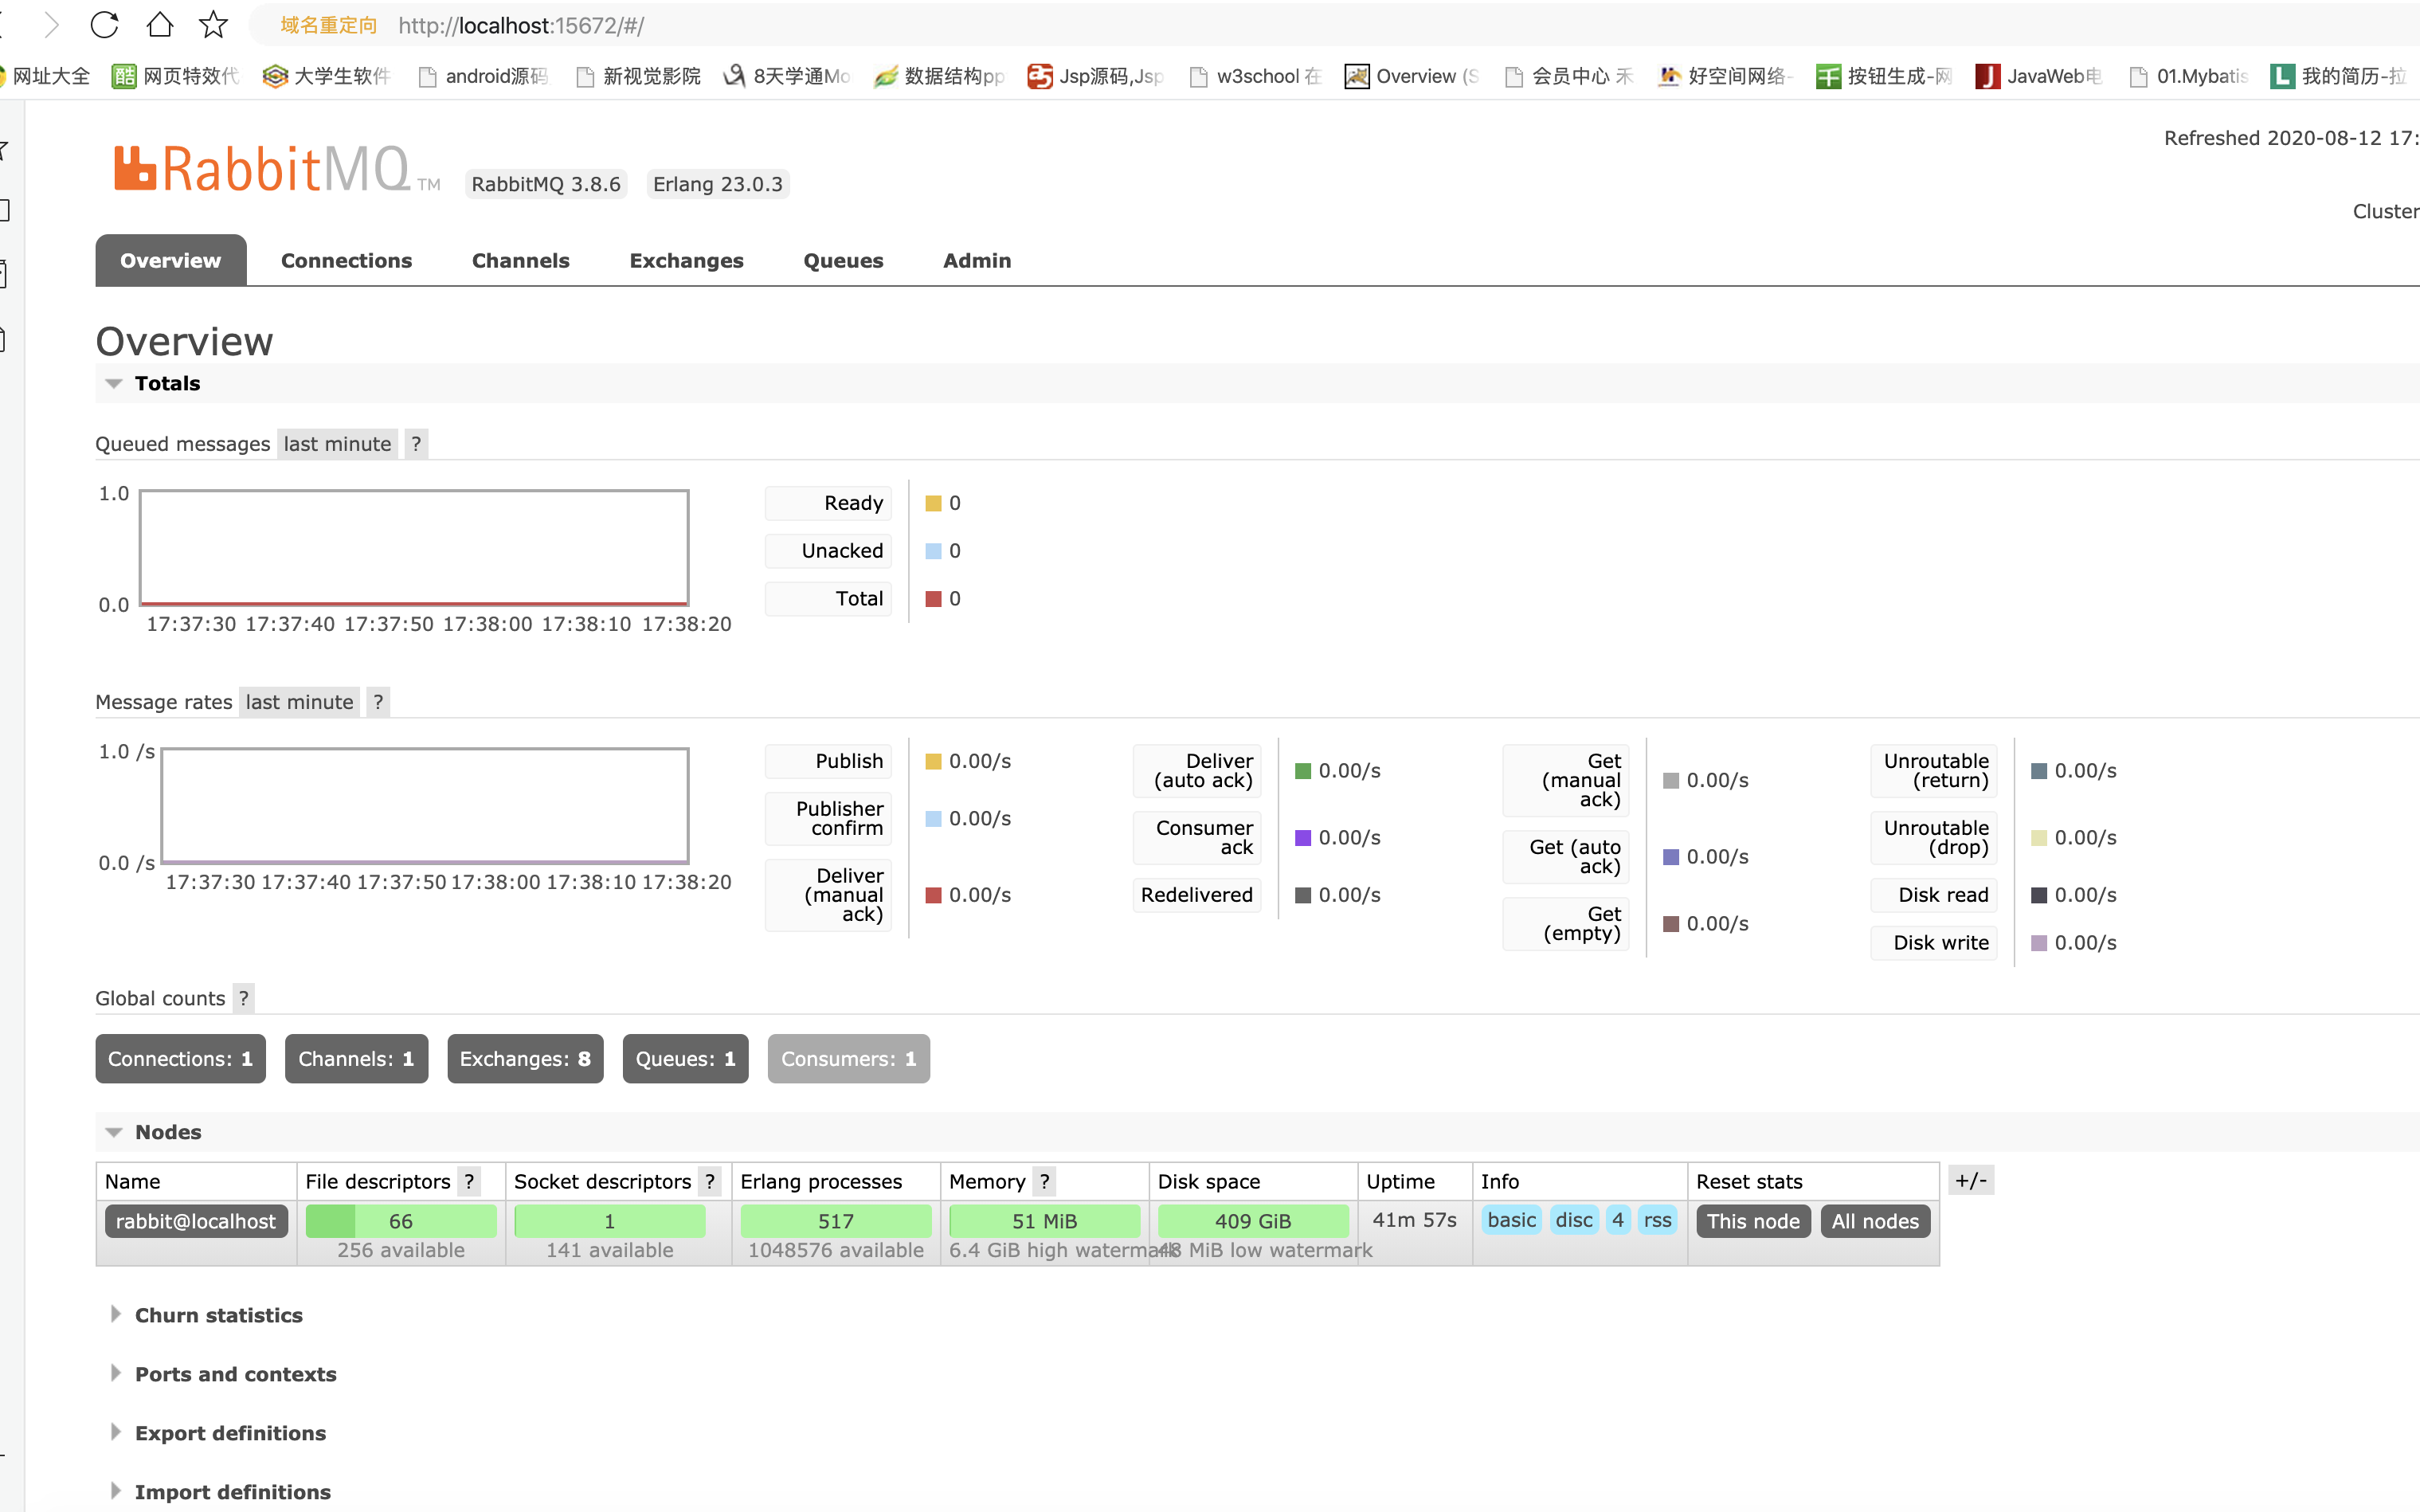Open the 好空间网络 bookmark
The width and height of the screenshot is (2420, 1512).
tap(1725, 76)
